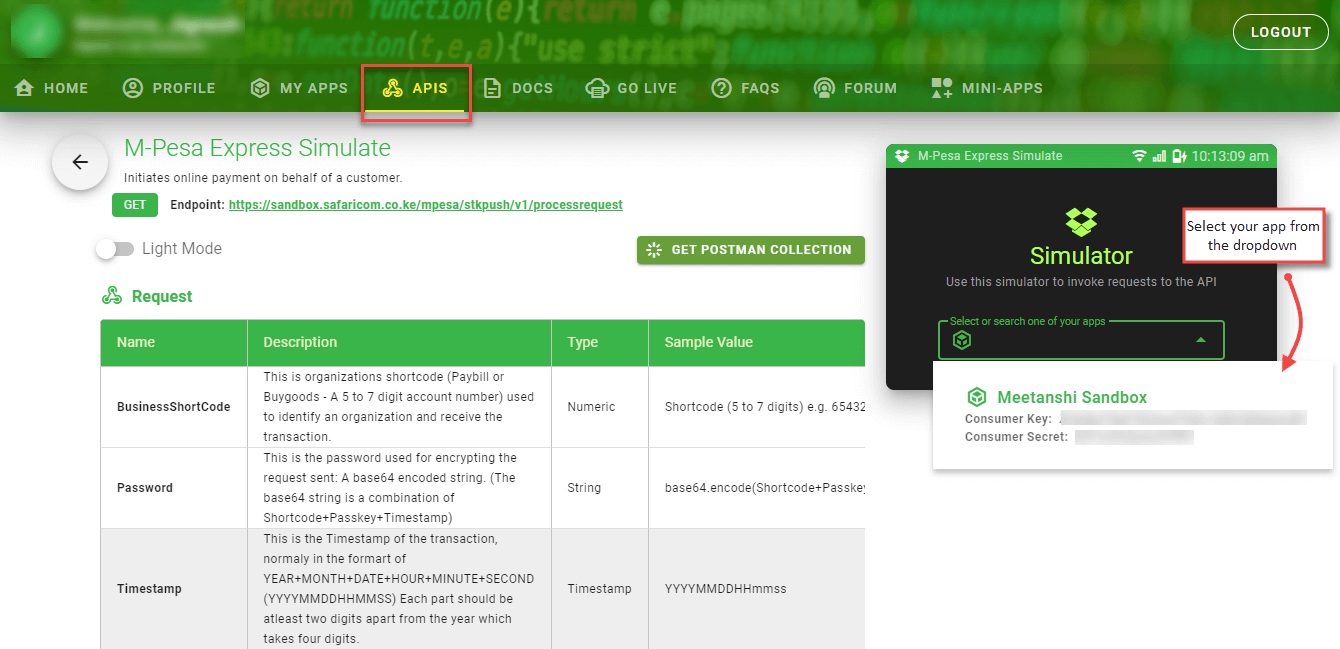Screen dimensions: 1340x649
Task: Open the Mini-Apps menu item
Action: pyautogui.click(x=986, y=88)
